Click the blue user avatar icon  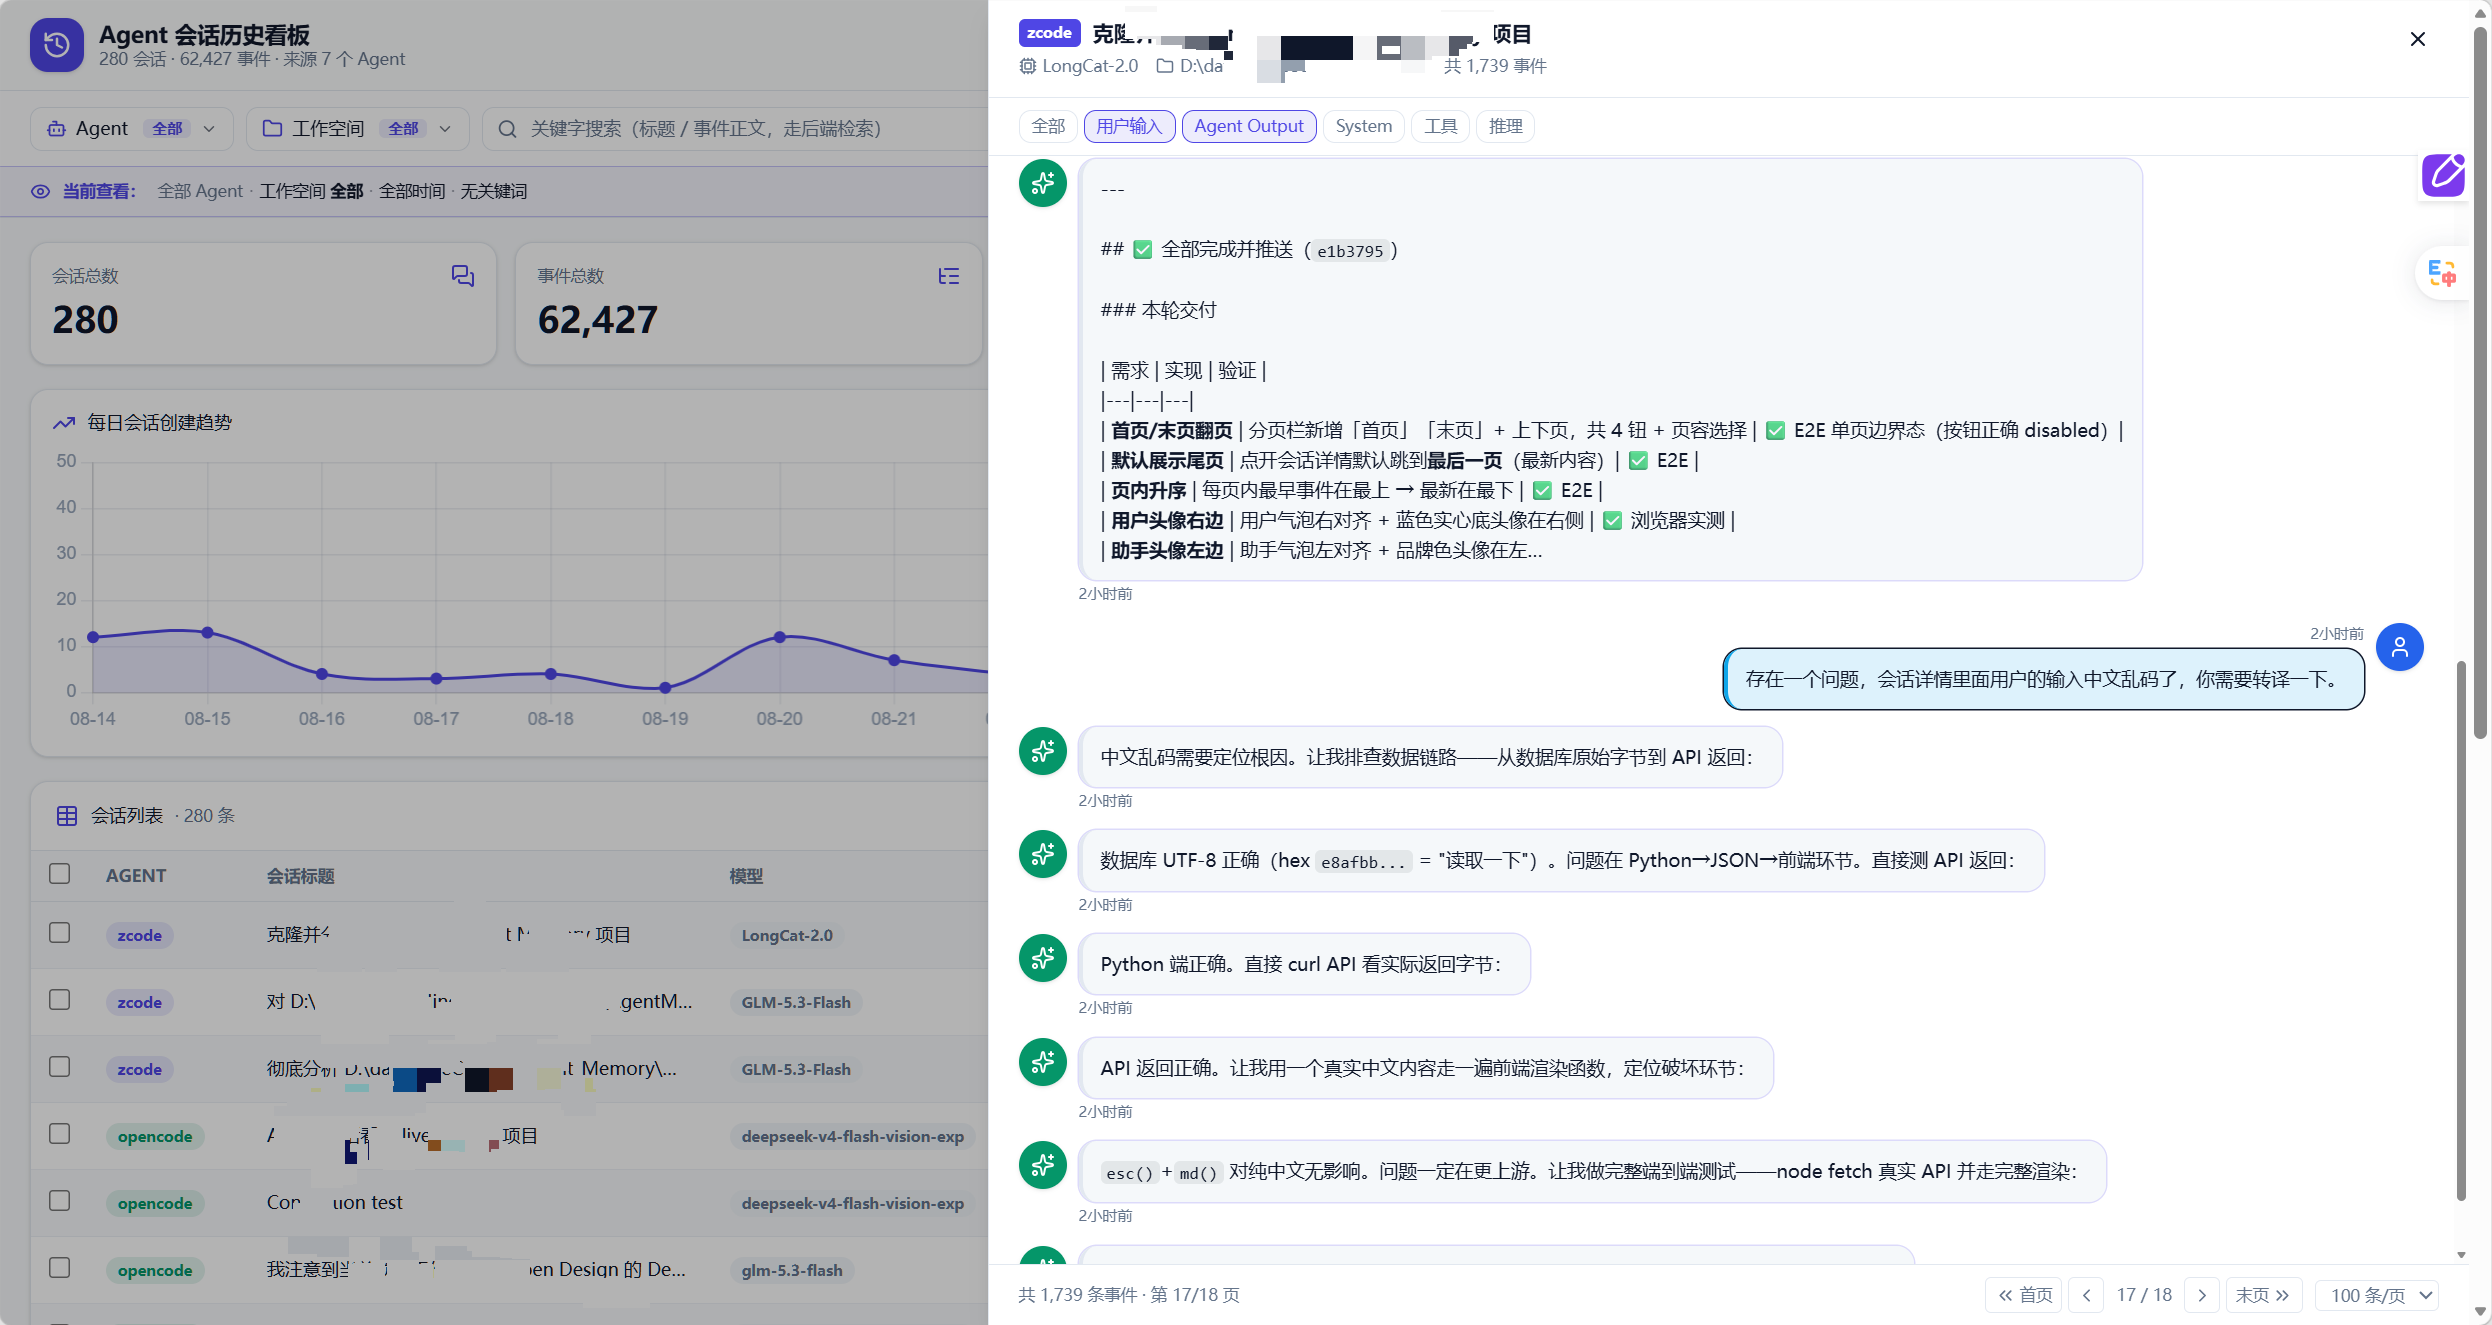[x=2399, y=647]
